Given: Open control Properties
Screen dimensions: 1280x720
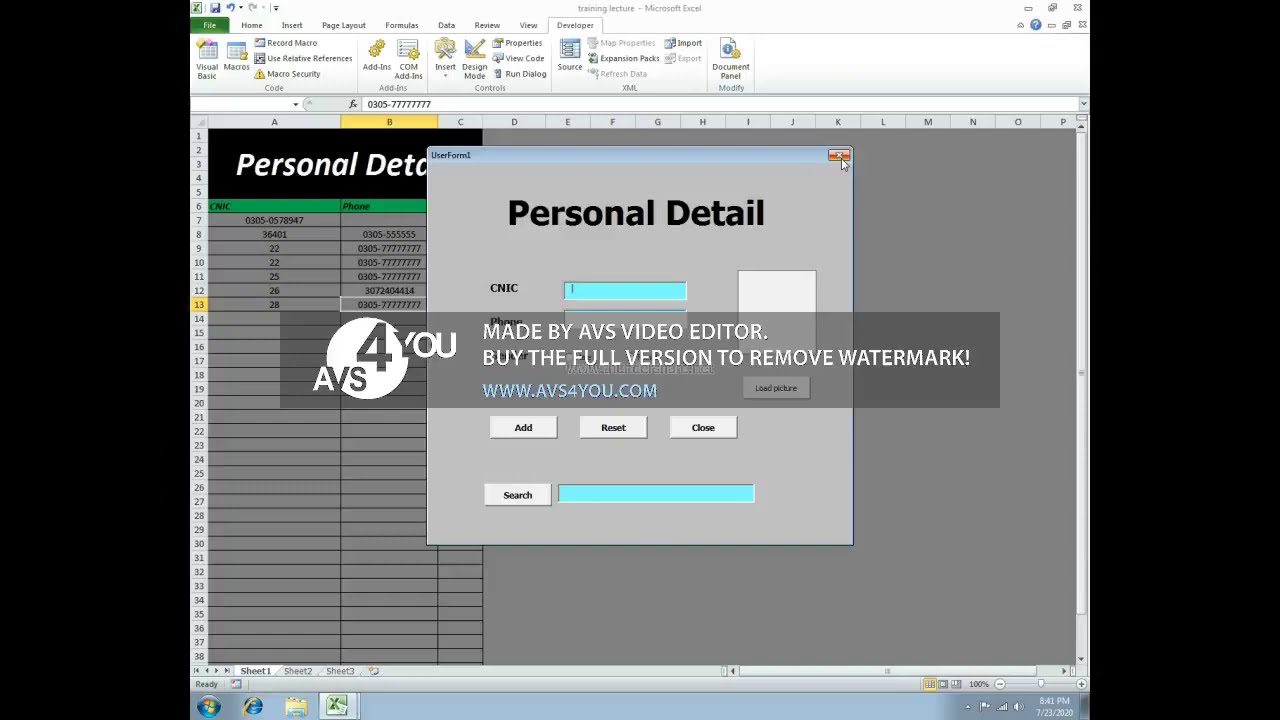Looking at the screenshot, I should pyautogui.click(x=517, y=43).
